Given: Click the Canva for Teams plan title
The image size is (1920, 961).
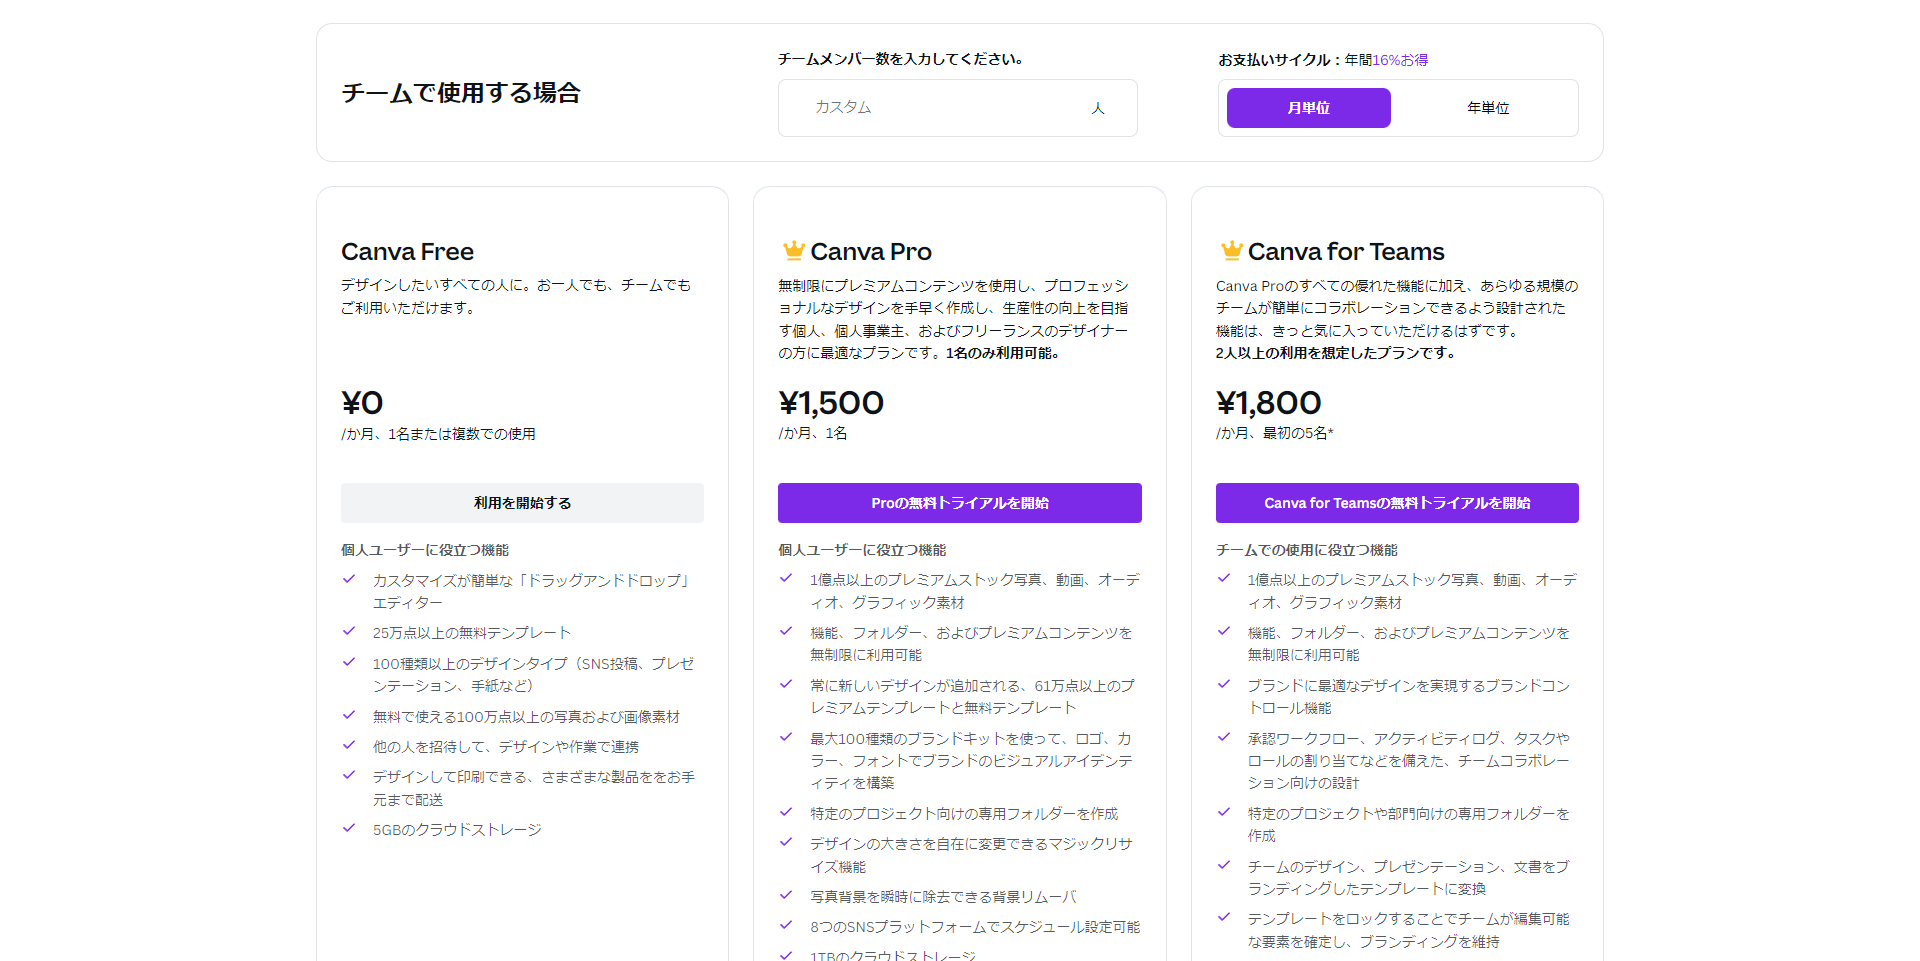Looking at the screenshot, I should 1346,251.
